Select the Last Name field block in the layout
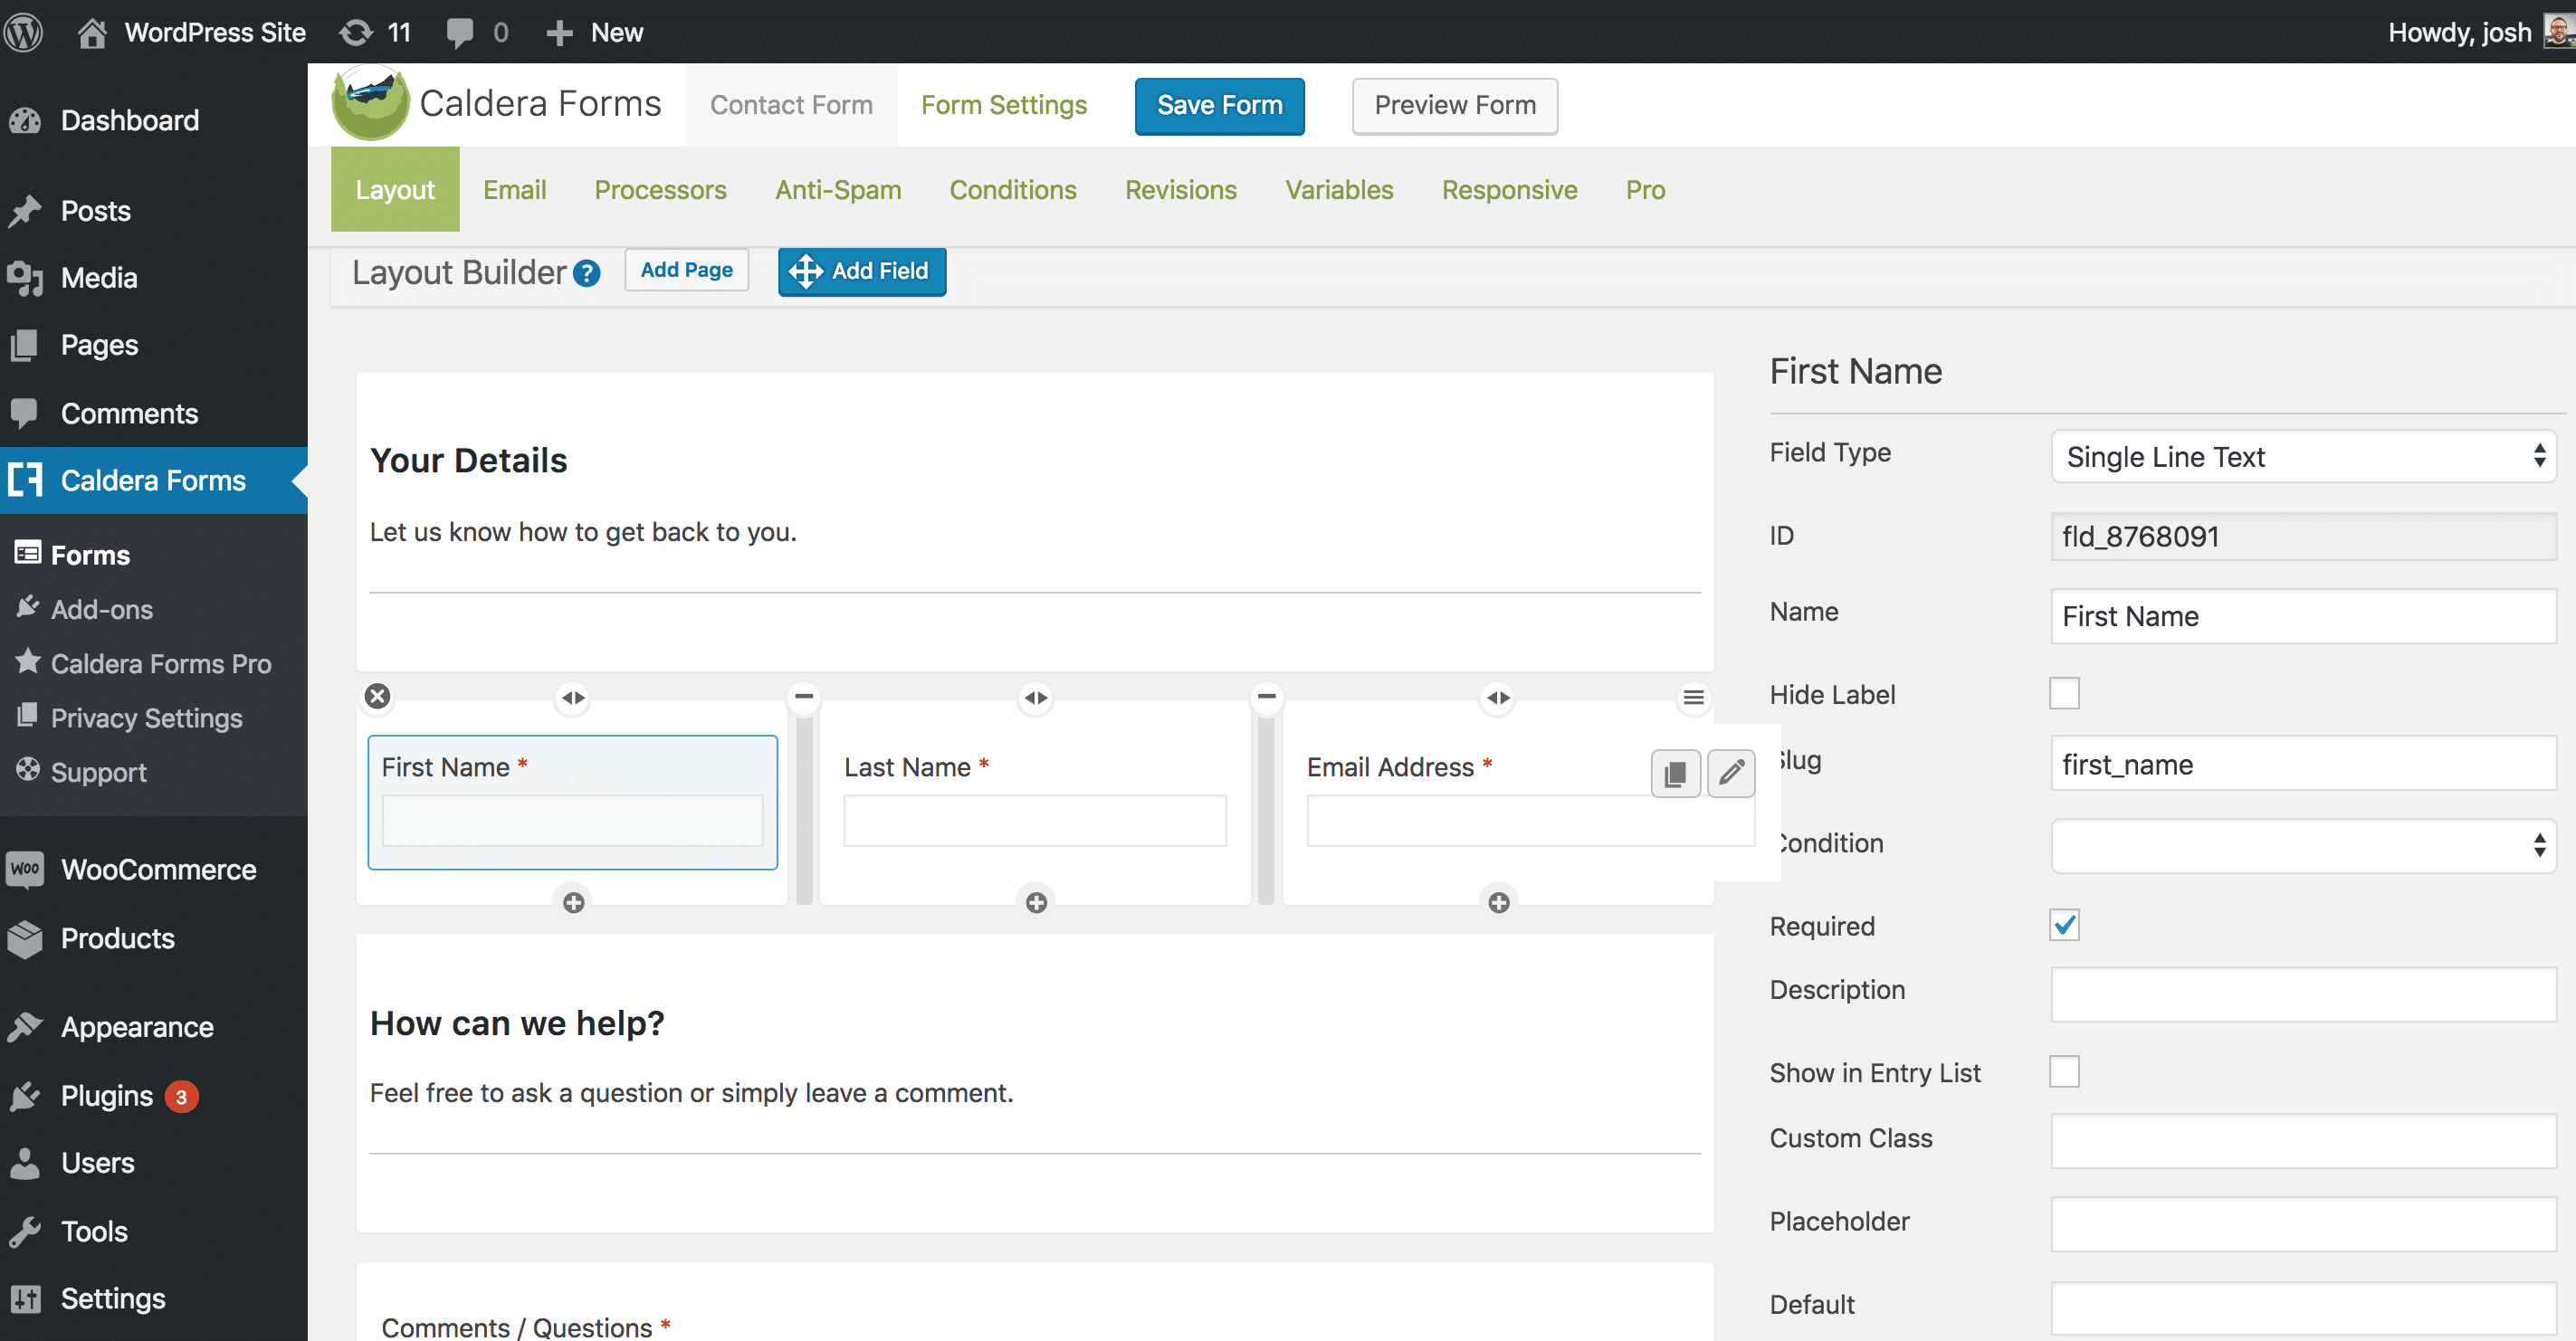The width and height of the screenshot is (2576, 1341). tap(1035, 802)
